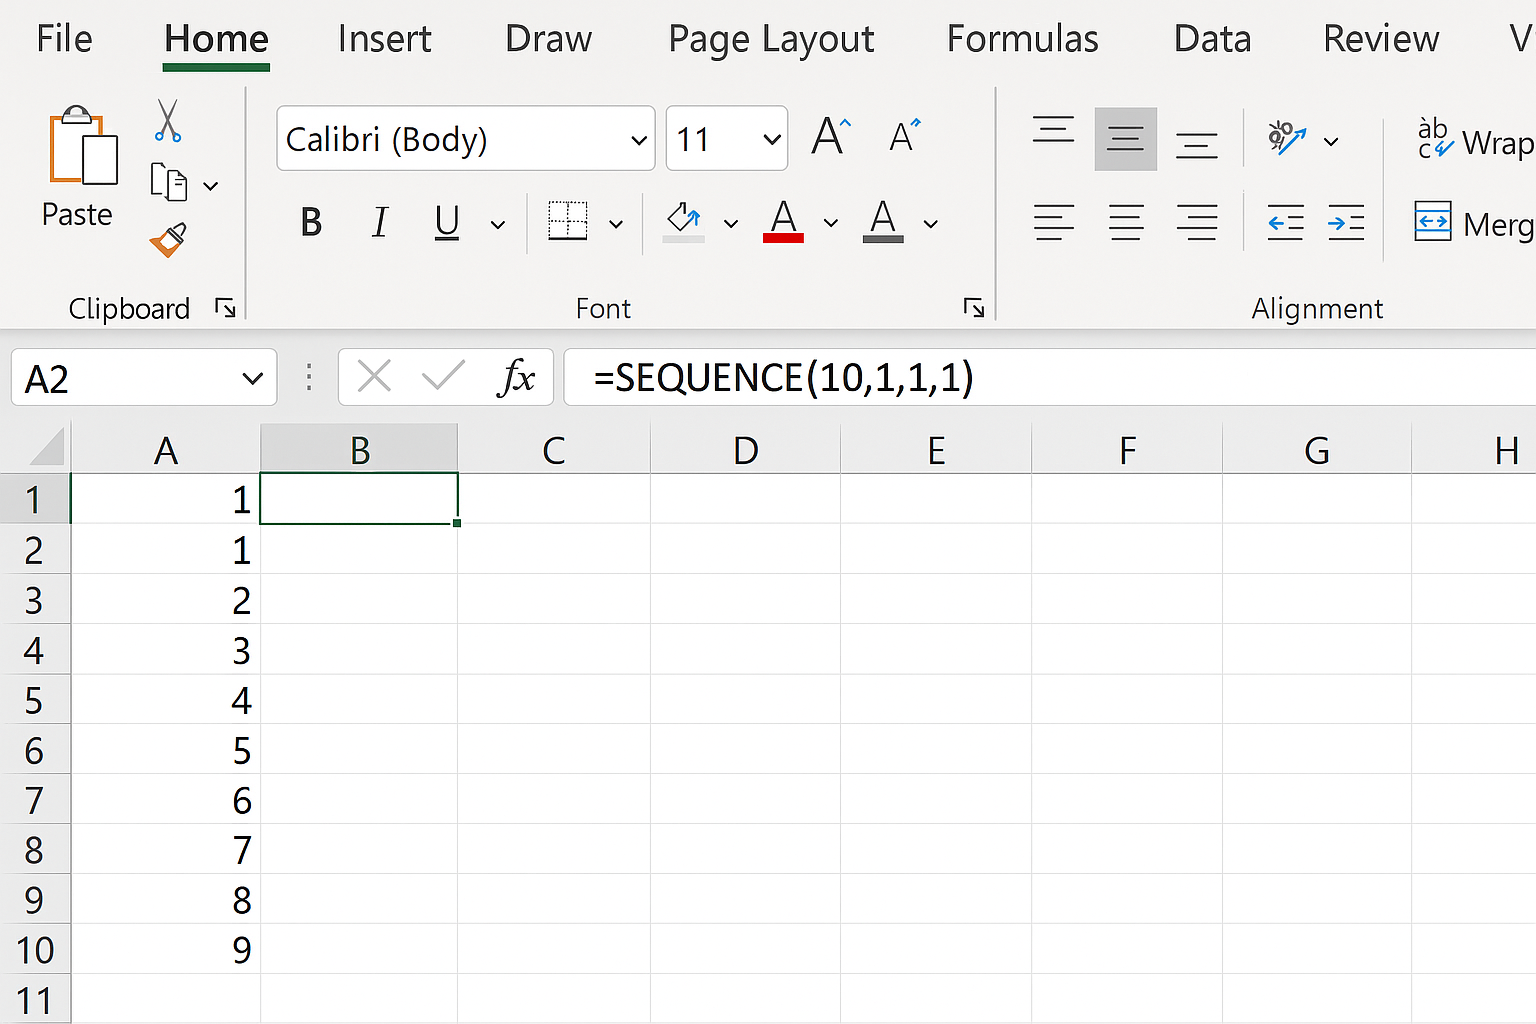Viewport: 1536px width, 1024px height.
Task: Click cell A10 containing 9
Action: tap(166, 949)
